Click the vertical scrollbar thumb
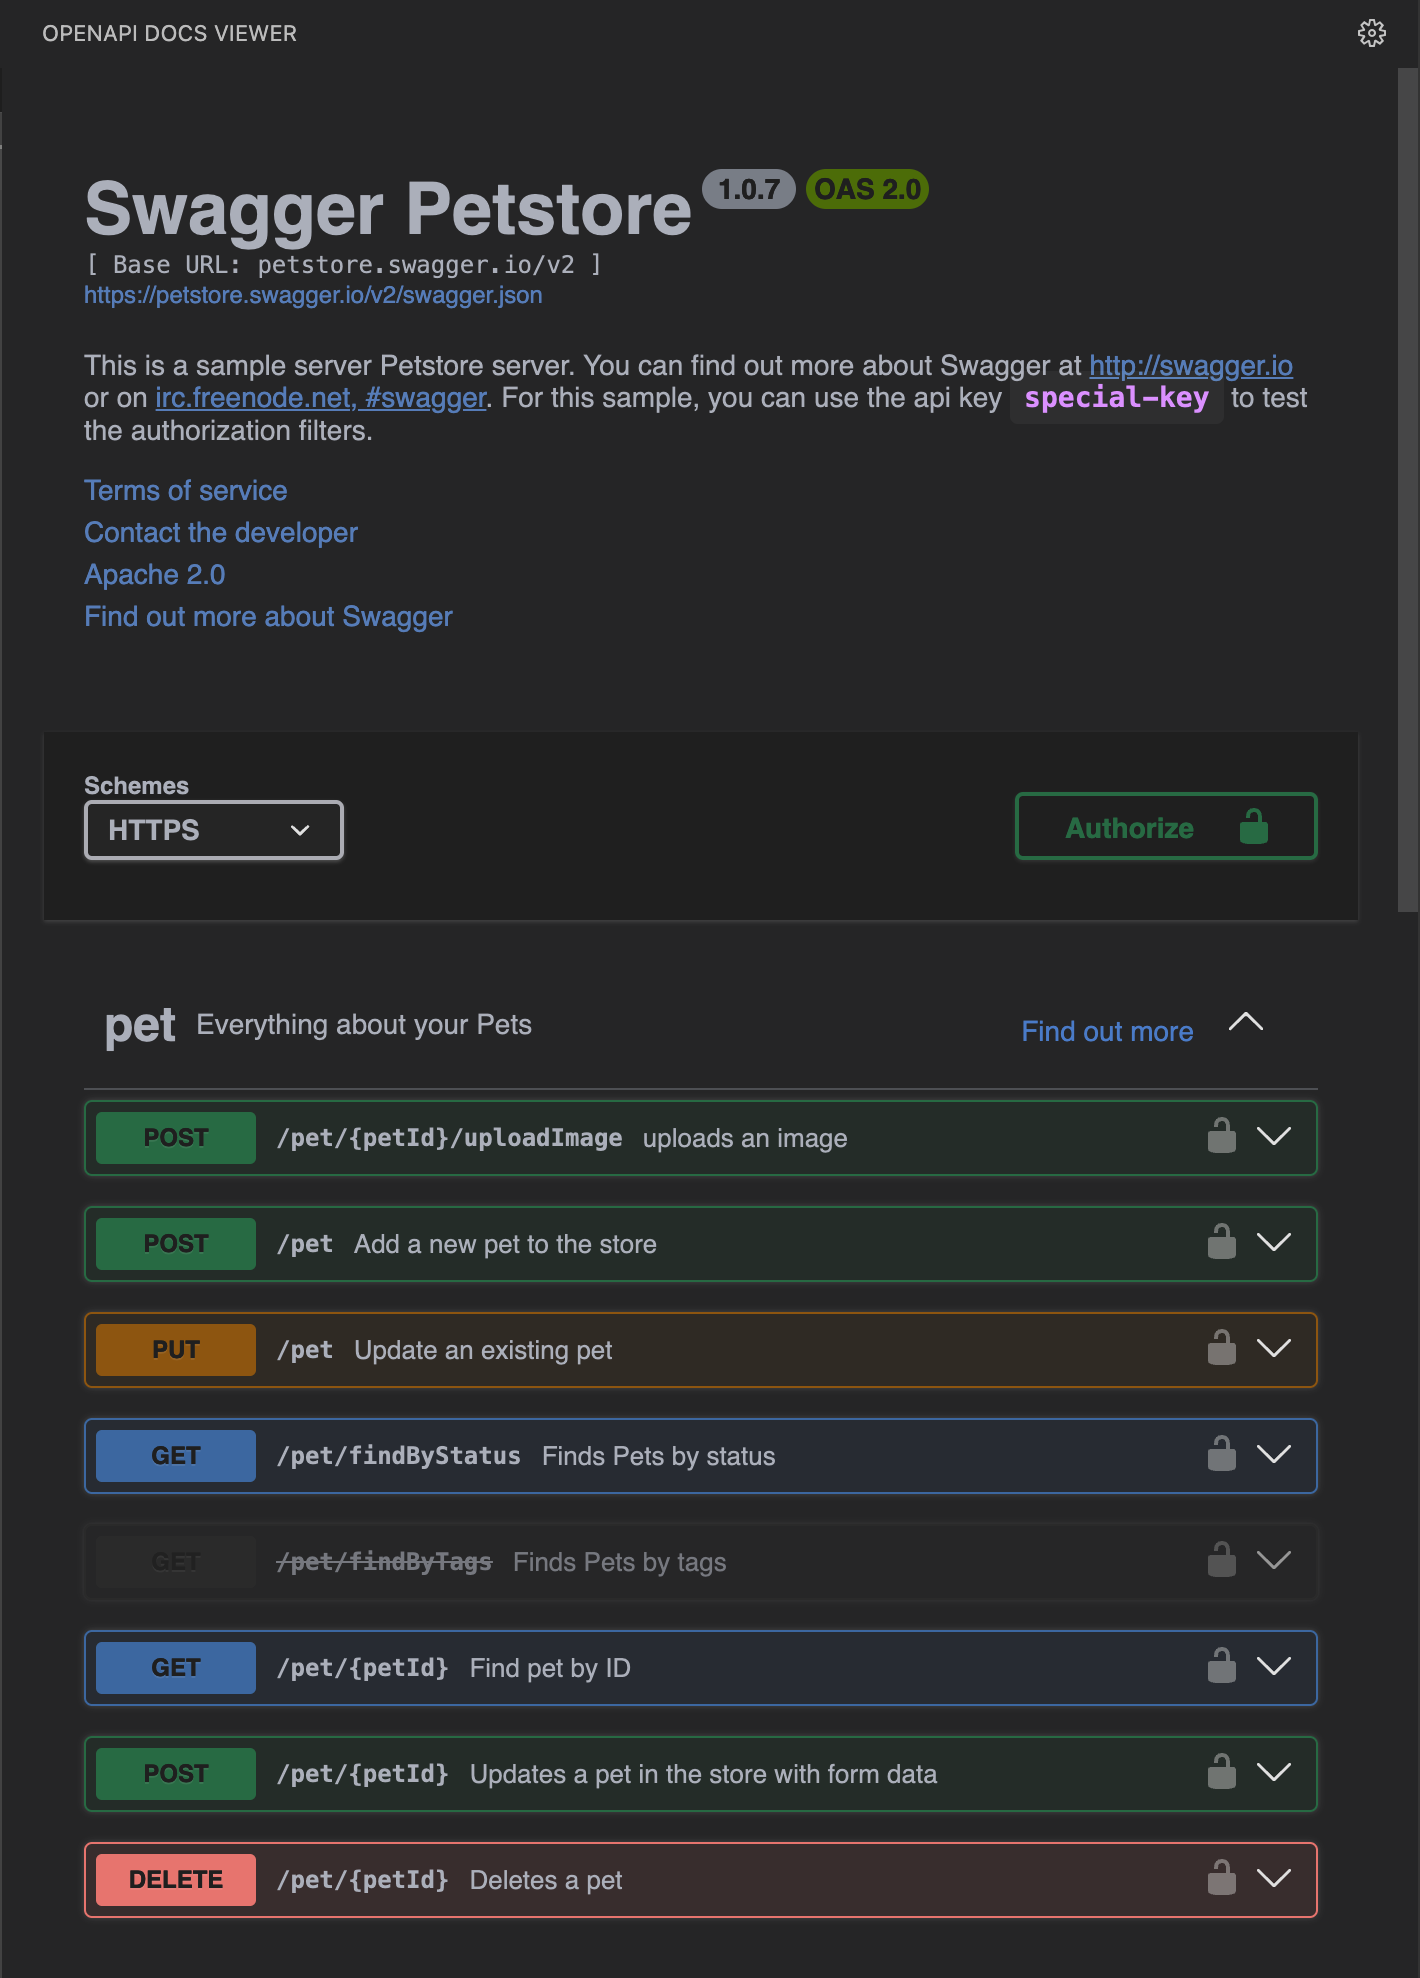Image resolution: width=1420 pixels, height=1978 pixels. click(x=1408, y=490)
